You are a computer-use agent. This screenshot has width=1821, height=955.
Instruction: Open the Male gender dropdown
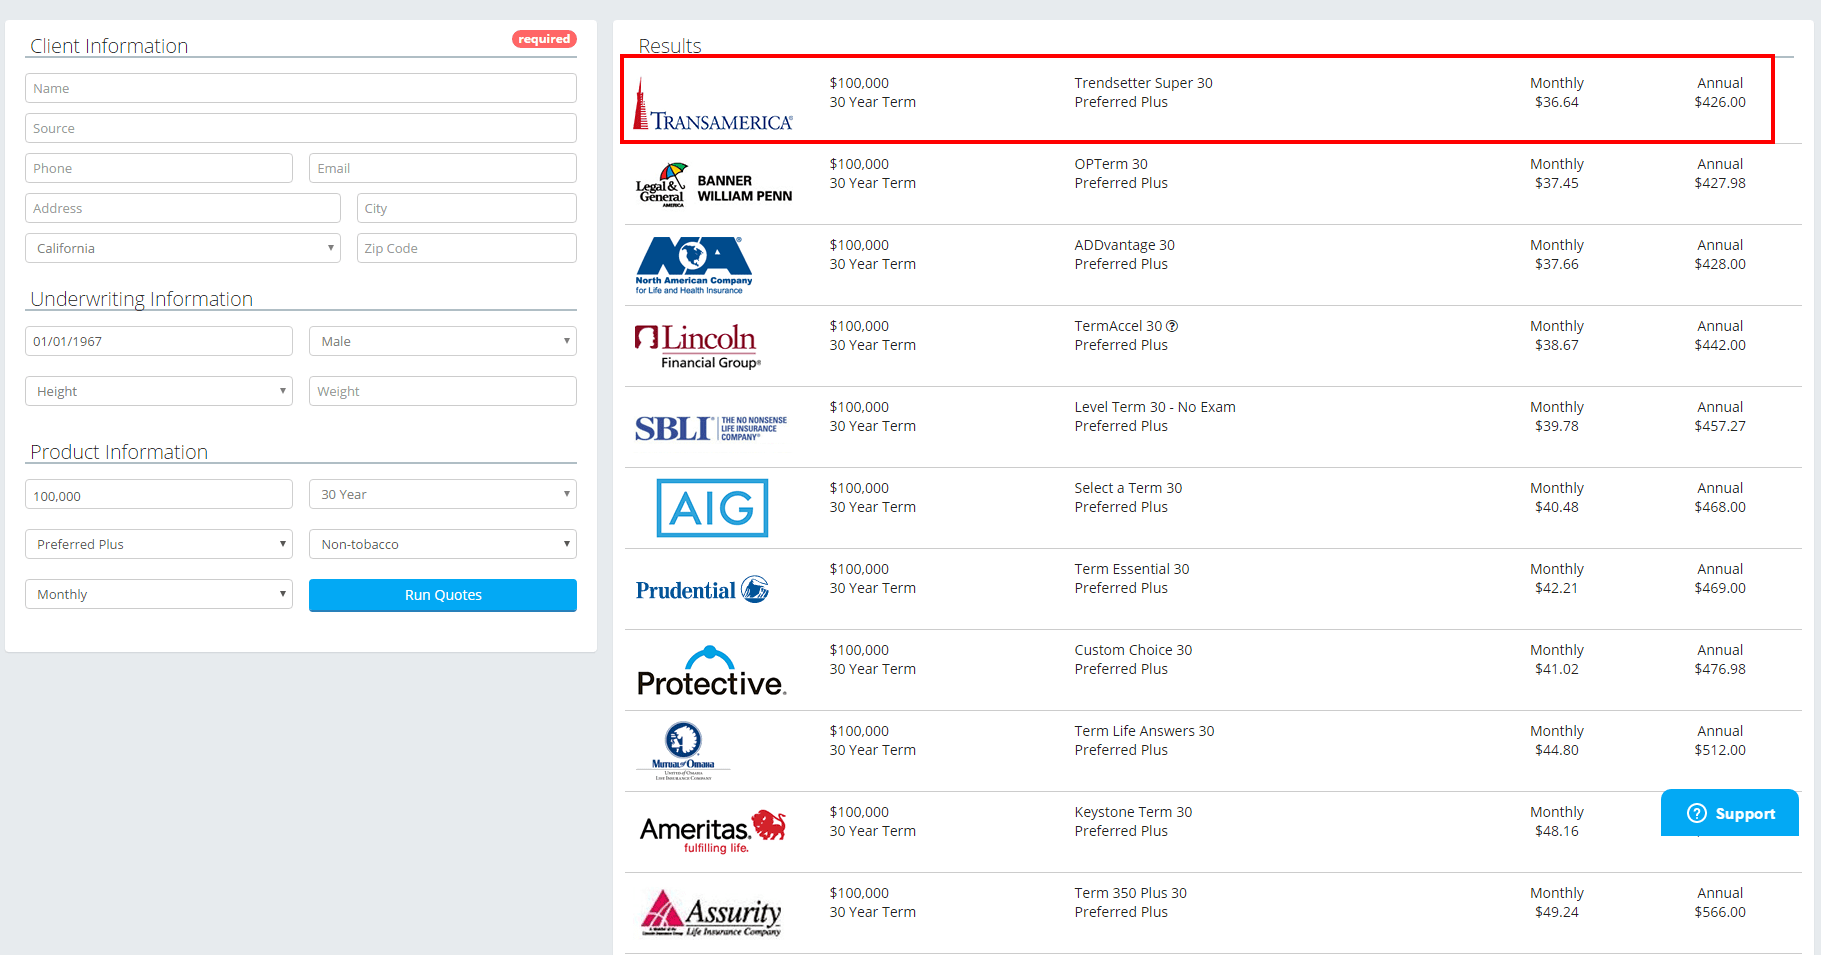click(x=443, y=341)
